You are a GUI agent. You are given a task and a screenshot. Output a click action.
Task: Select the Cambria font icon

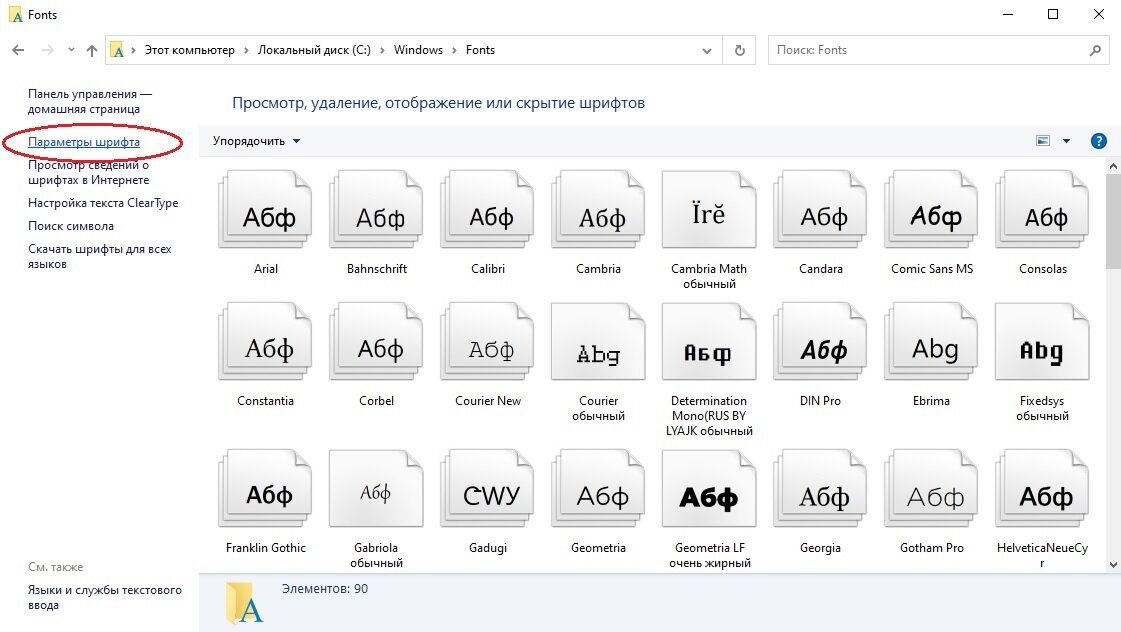pyautogui.click(x=598, y=209)
